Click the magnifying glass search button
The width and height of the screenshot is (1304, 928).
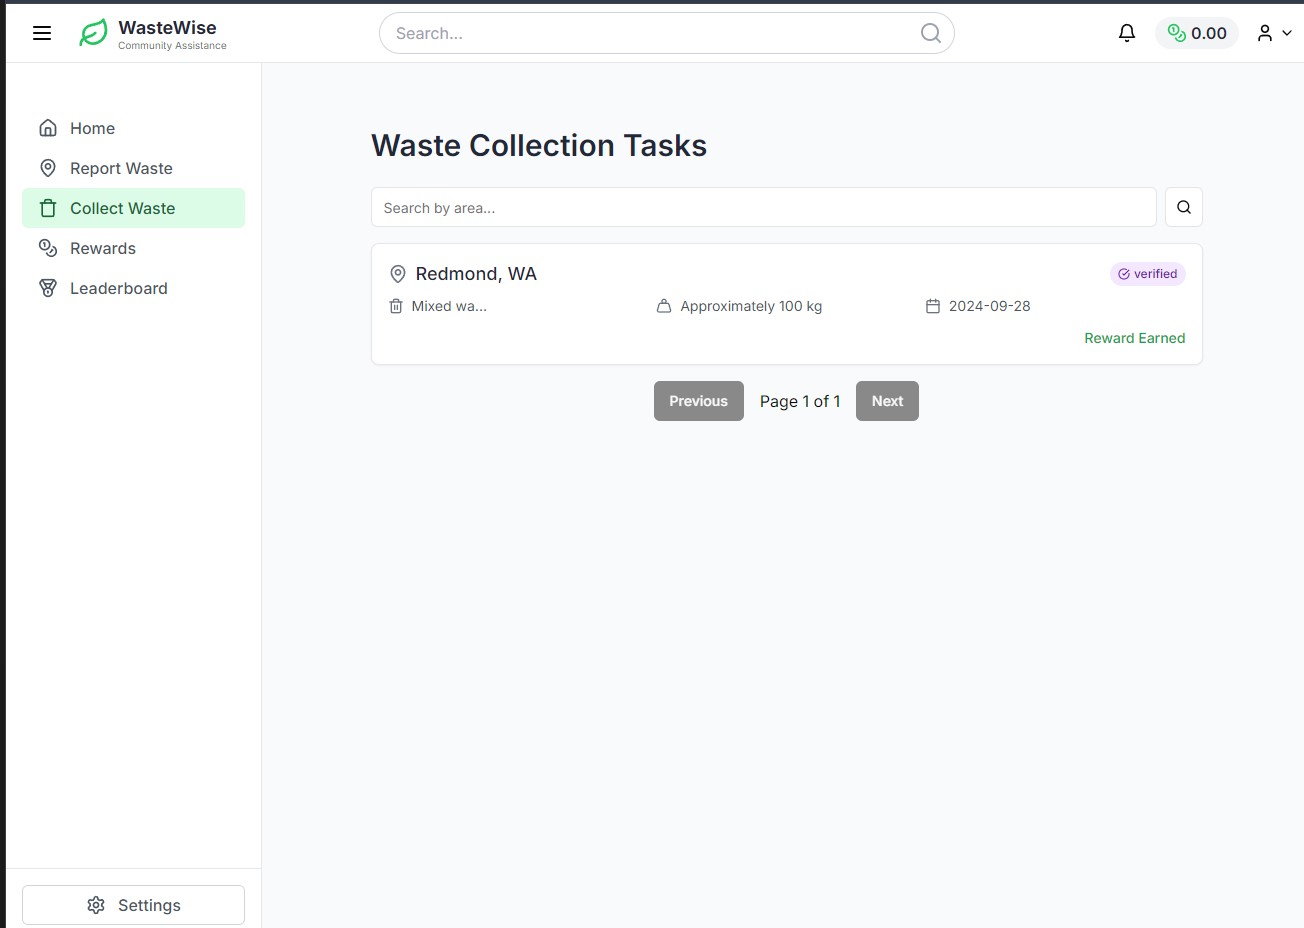click(1183, 207)
